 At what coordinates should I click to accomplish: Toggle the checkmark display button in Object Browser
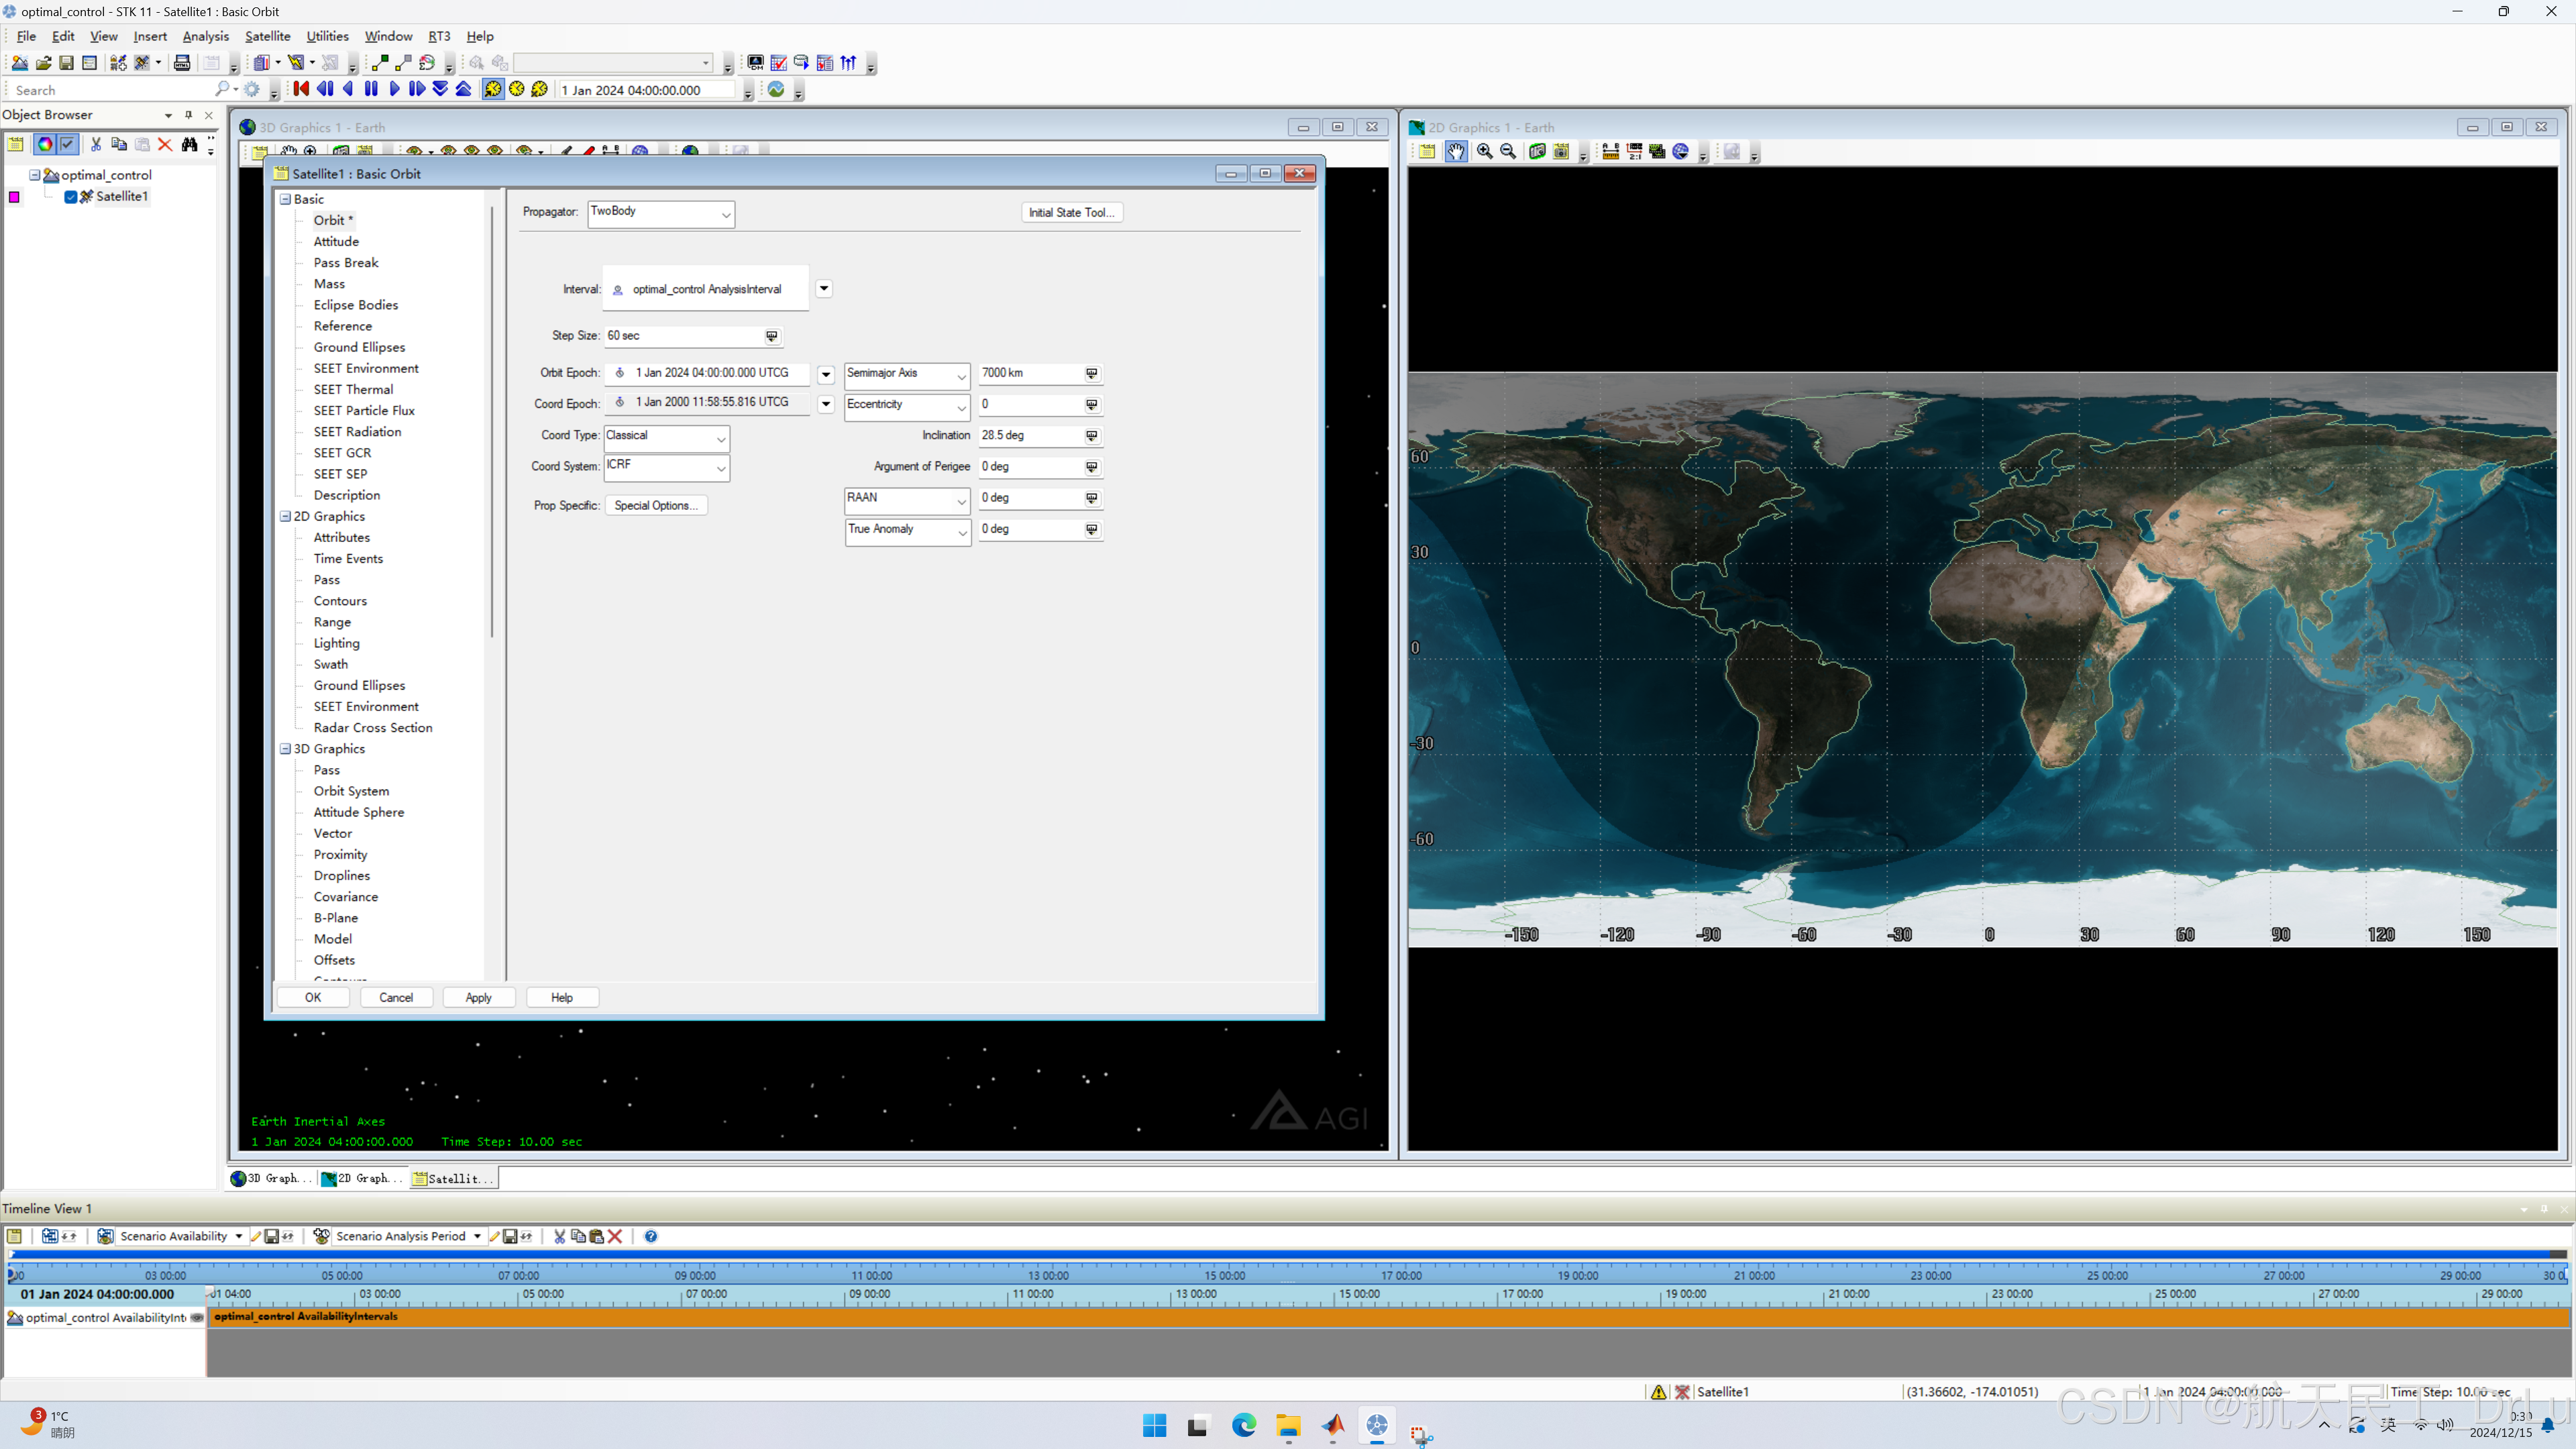tap(67, 144)
